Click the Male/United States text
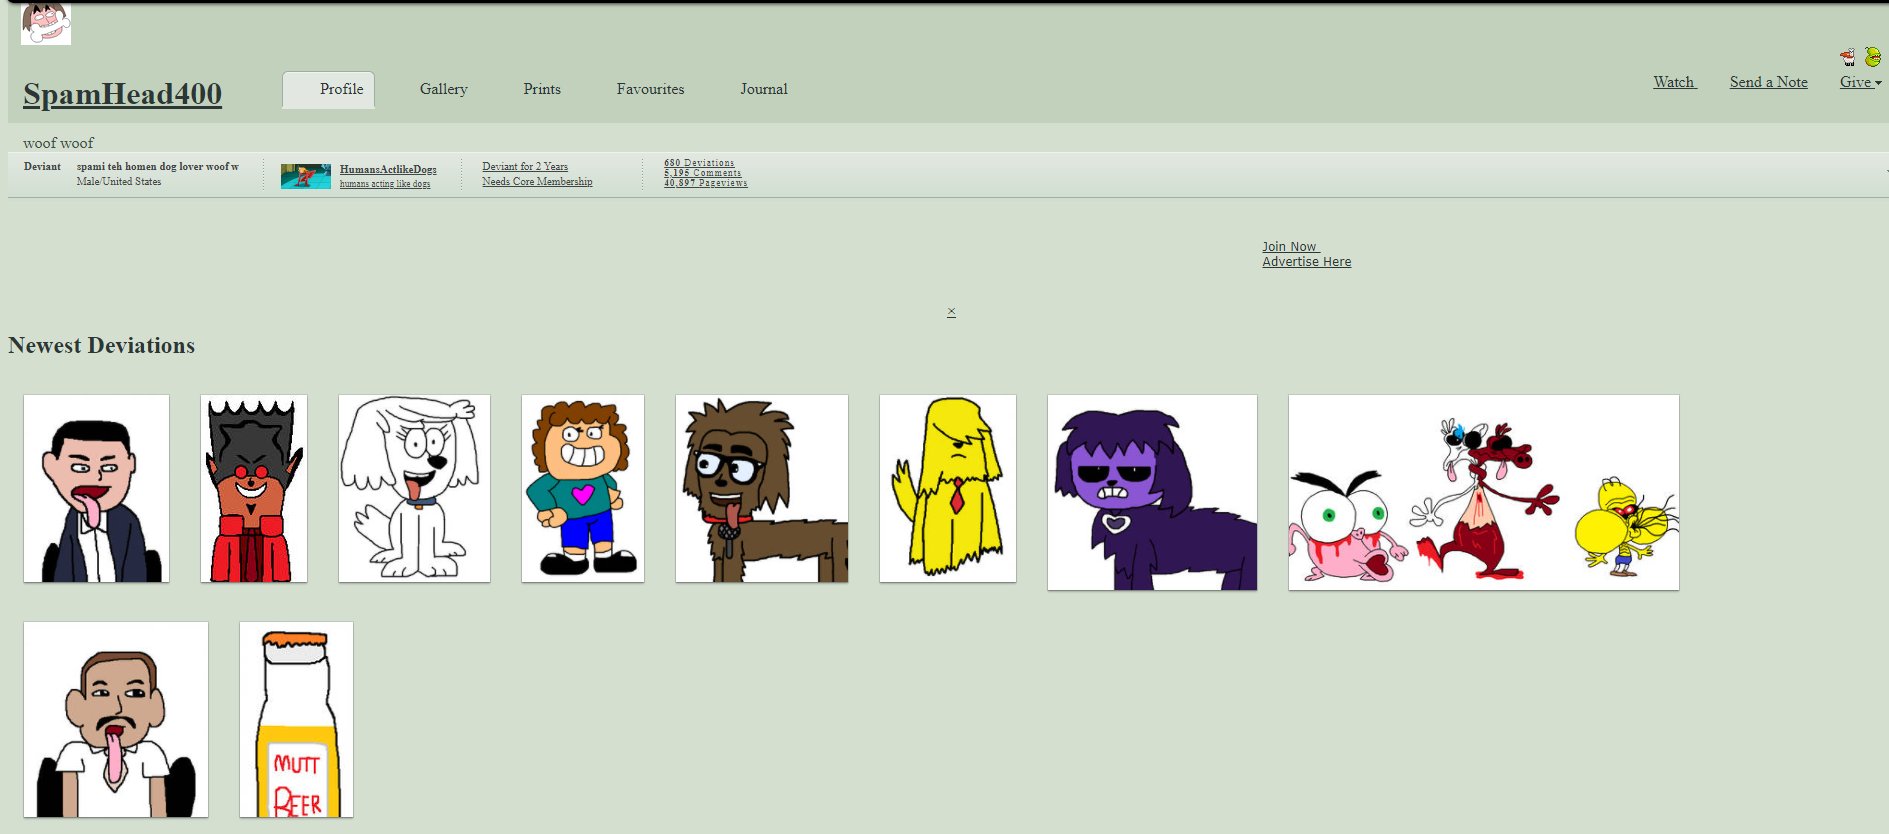 [119, 182]
